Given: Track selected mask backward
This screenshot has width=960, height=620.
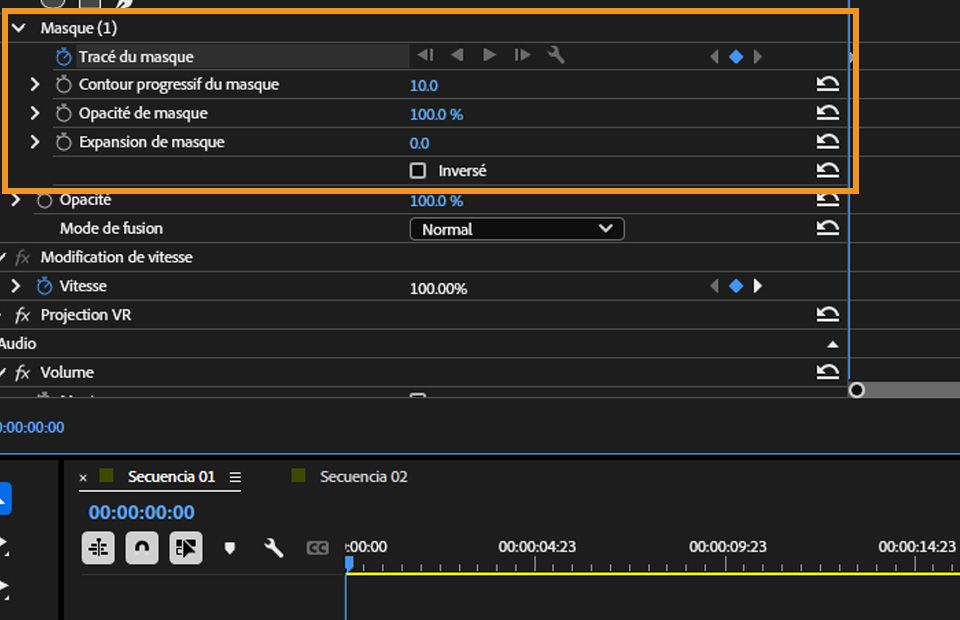Looking at the screenshot, I should point(457,55).
